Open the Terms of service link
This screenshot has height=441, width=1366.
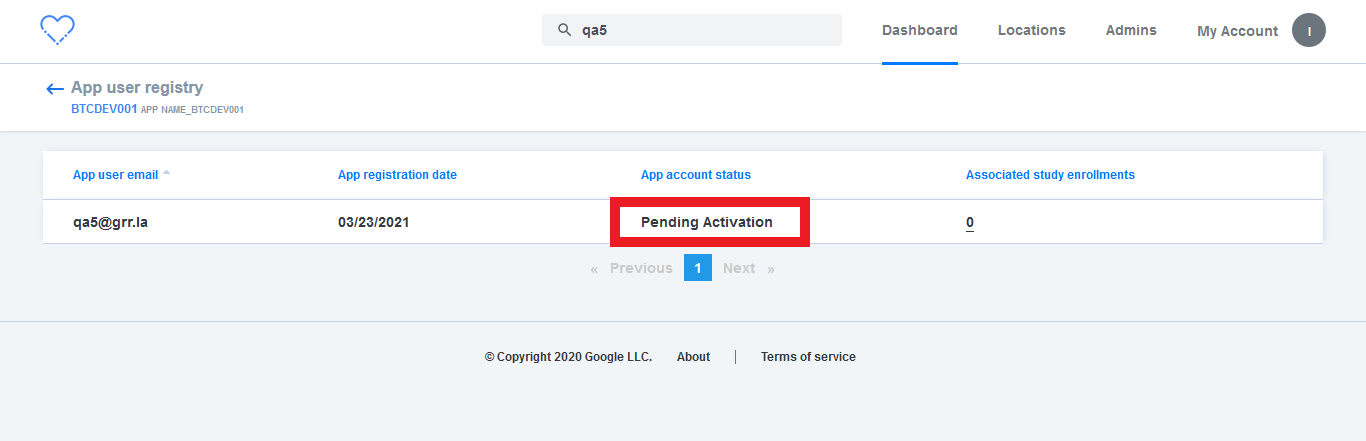808,357
